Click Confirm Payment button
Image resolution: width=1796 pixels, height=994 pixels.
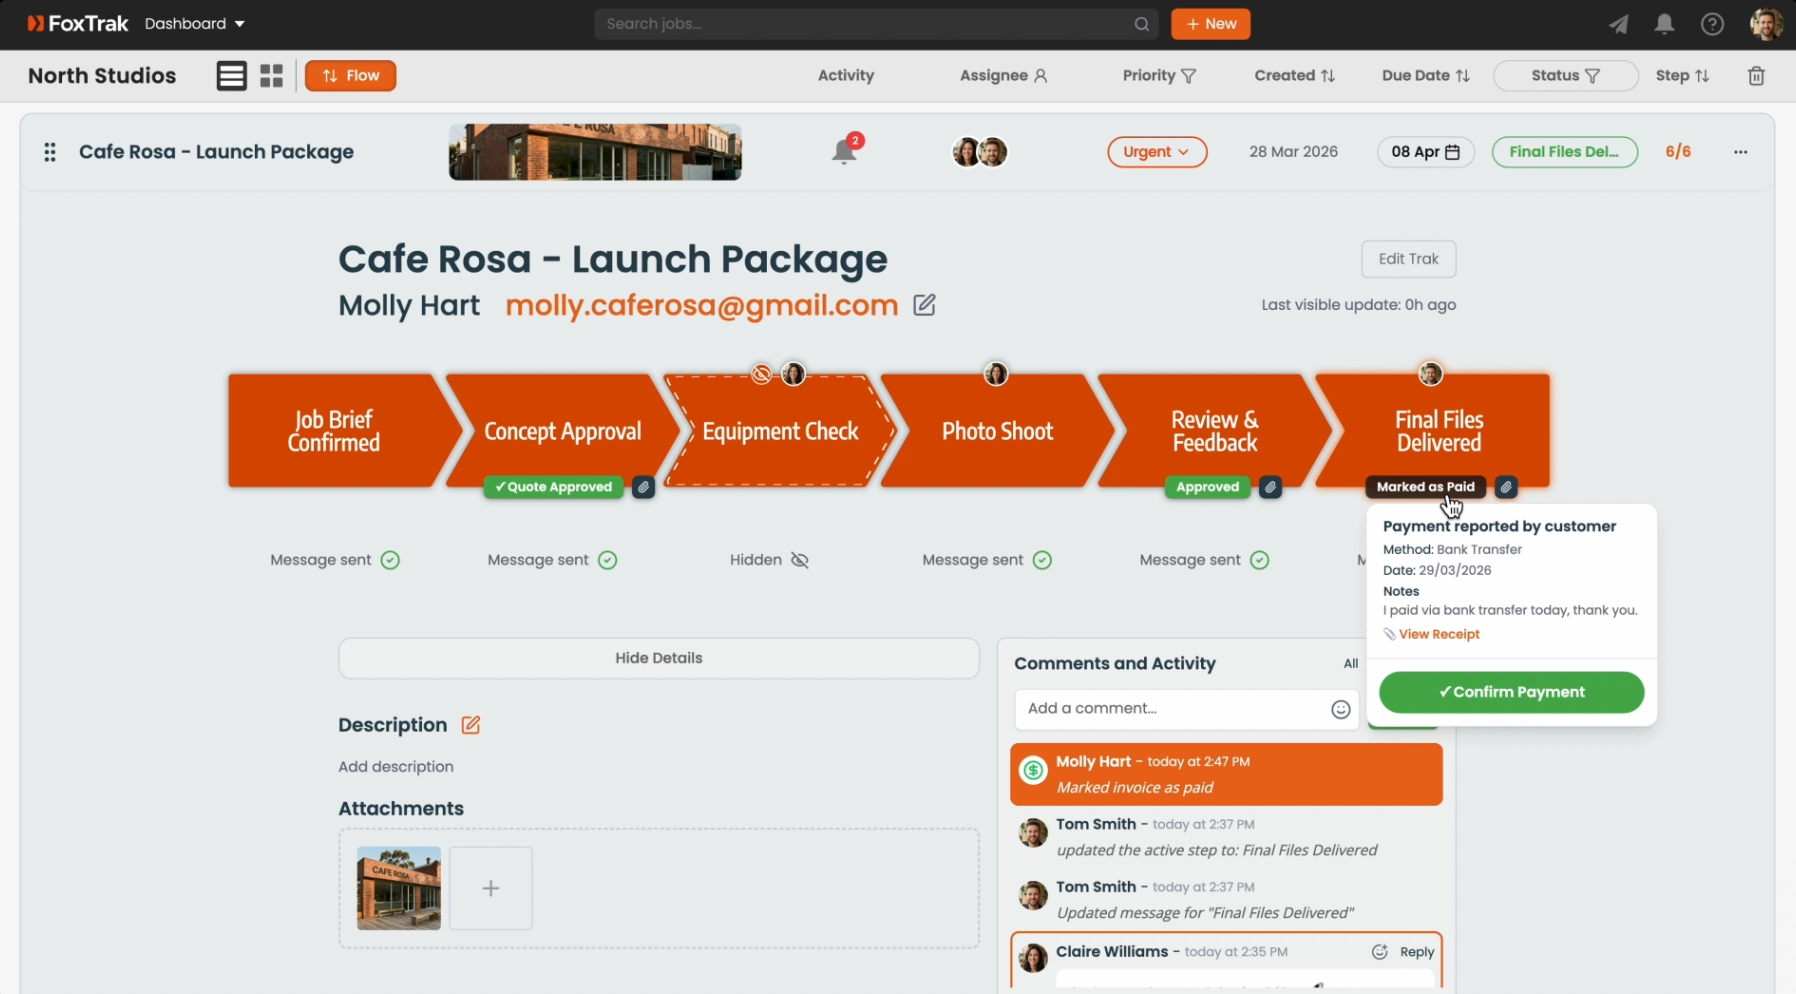point(1511,692)
